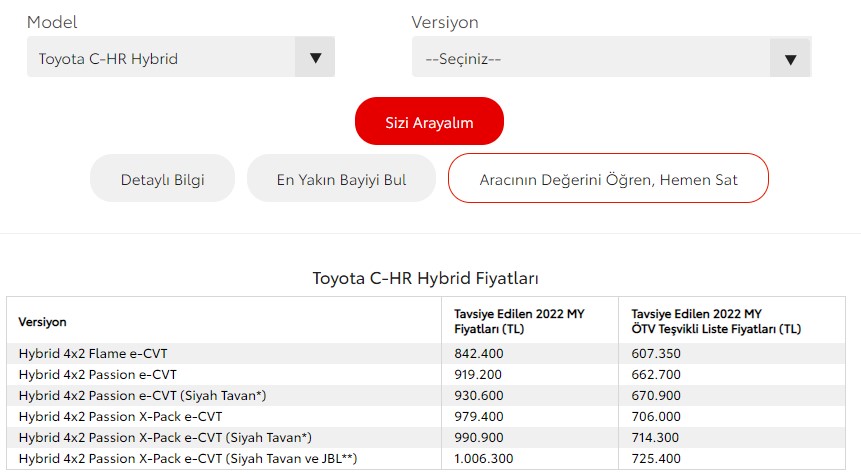
Task: Click price 930.600
Action: tap(478, 395)
